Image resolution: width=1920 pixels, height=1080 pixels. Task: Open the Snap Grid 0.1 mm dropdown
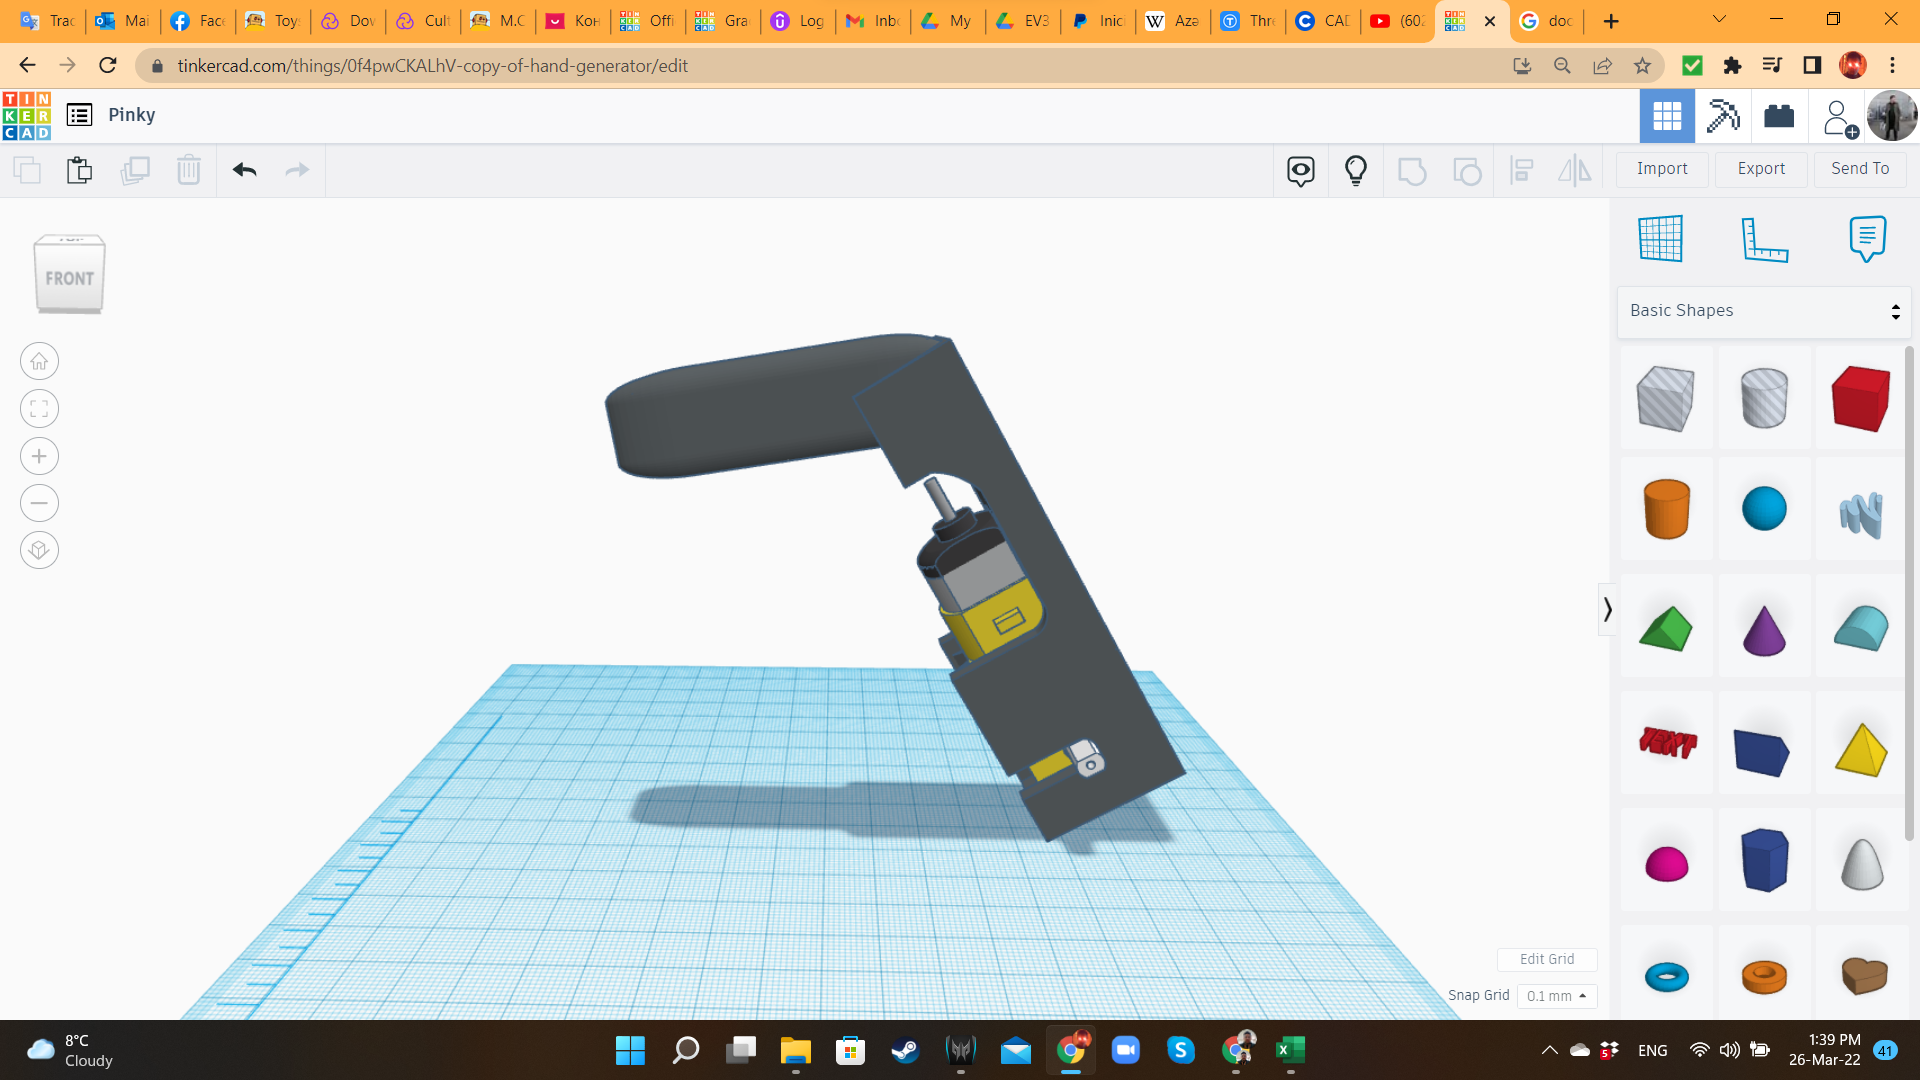tap(1557, 996)
